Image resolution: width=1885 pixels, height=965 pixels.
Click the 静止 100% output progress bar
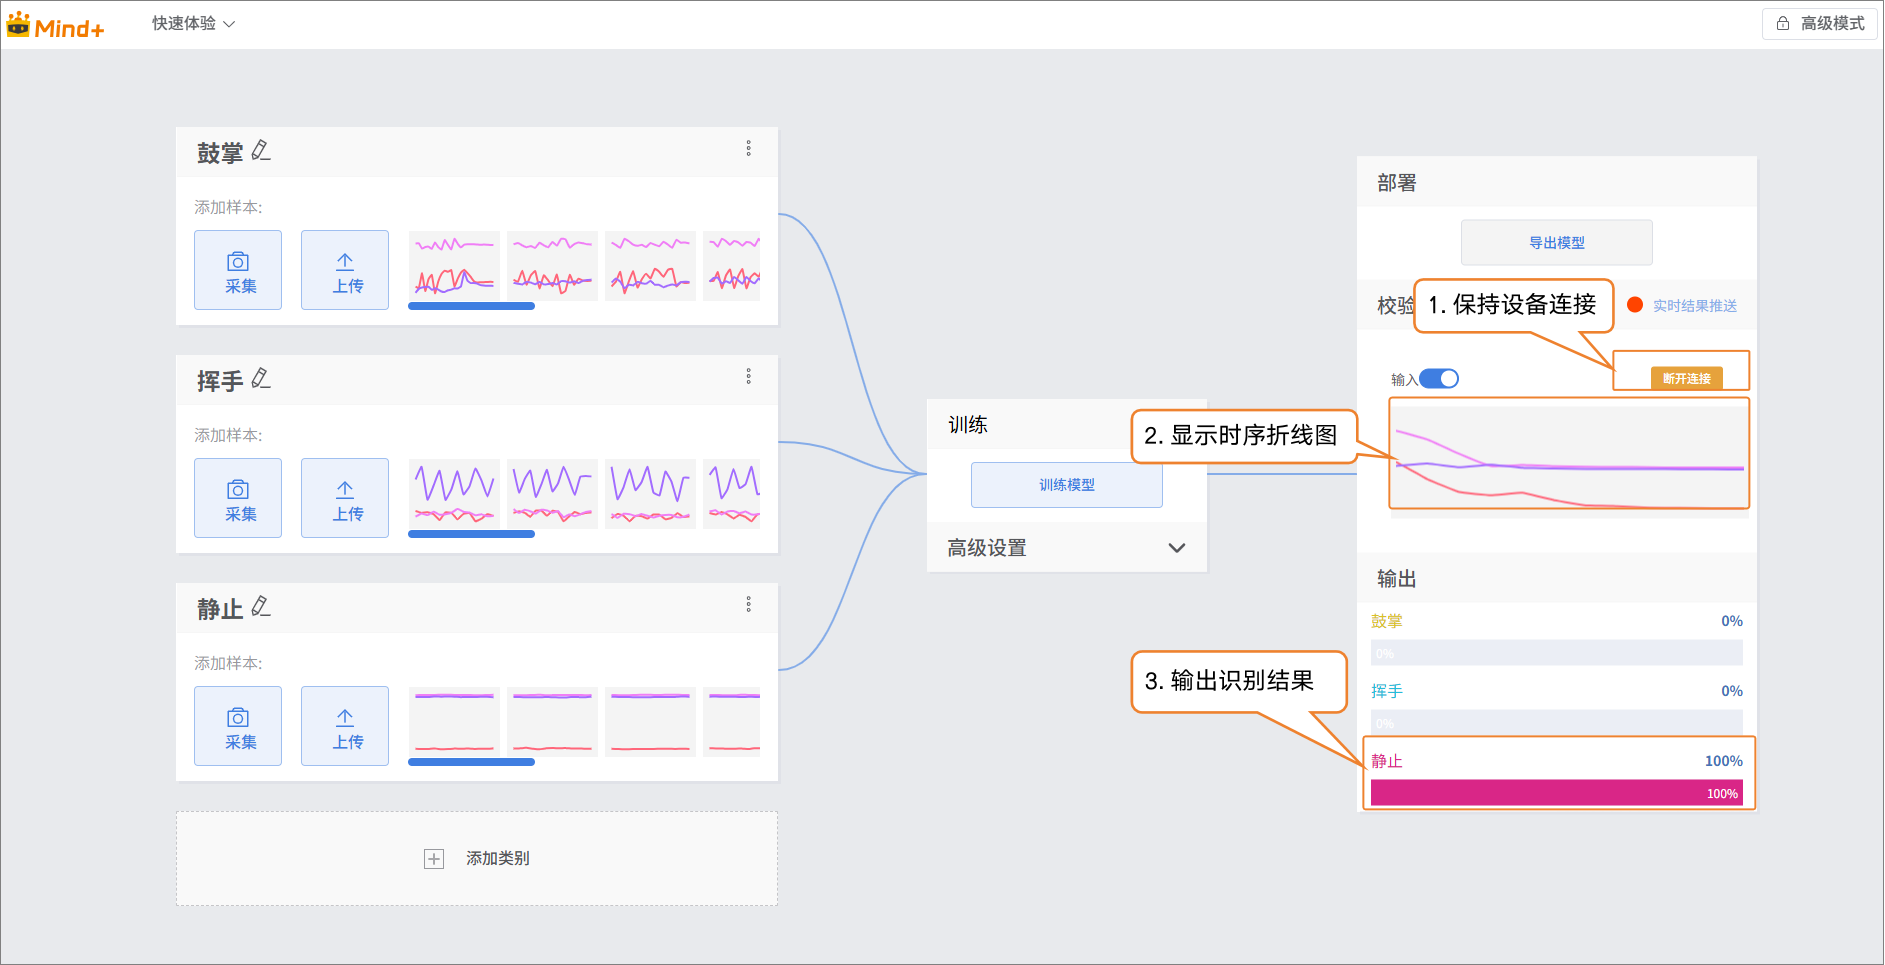tap(1555, 793)
